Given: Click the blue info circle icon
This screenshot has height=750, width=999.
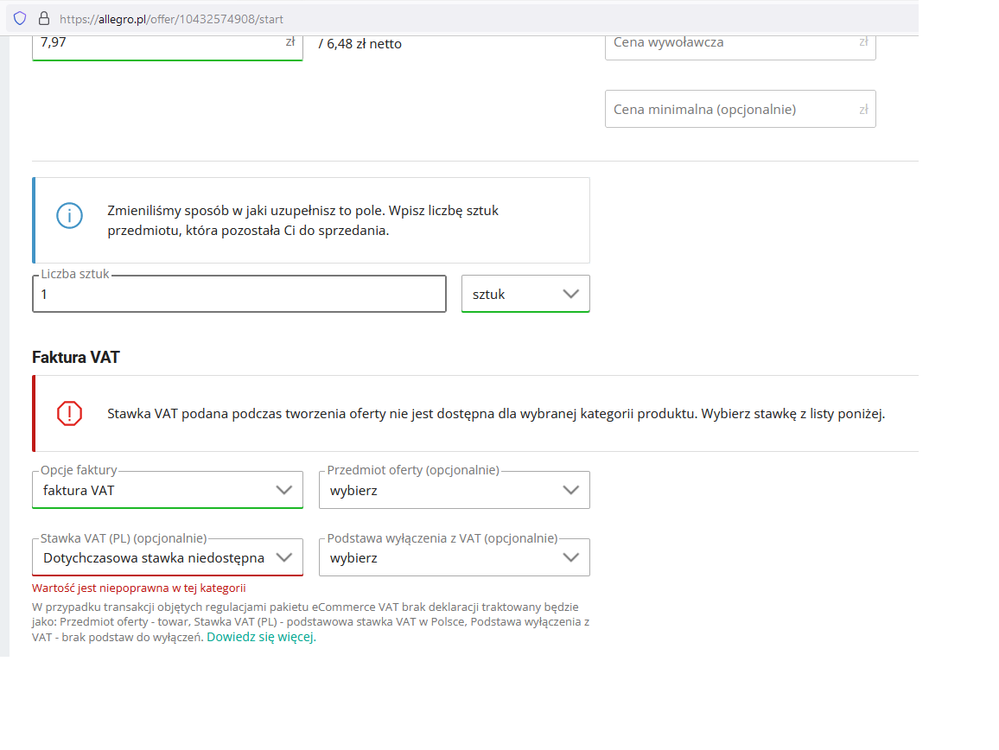Looking at the screenshot, I should pyautogui.click(x=69, y=215).
